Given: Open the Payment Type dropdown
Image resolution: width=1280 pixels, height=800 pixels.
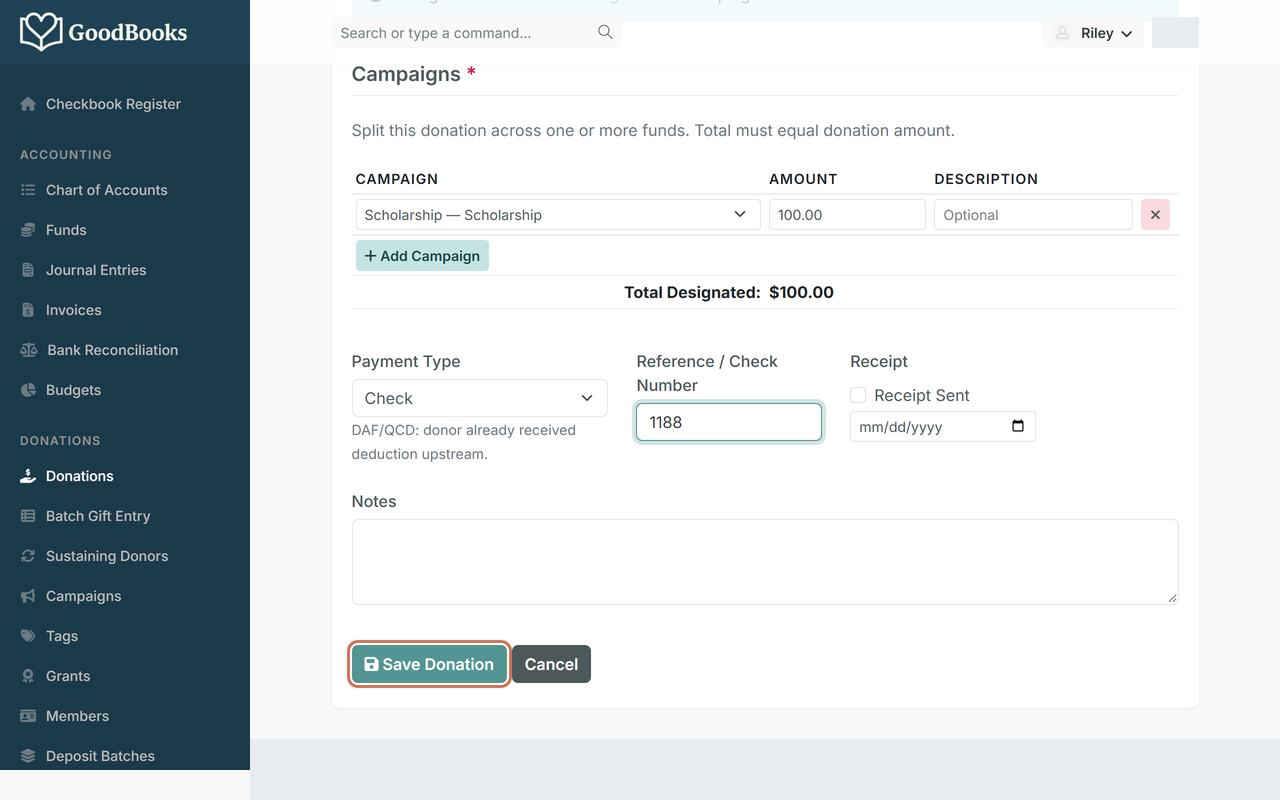Looking at the screenshot, I should click(x=479, y=398).
